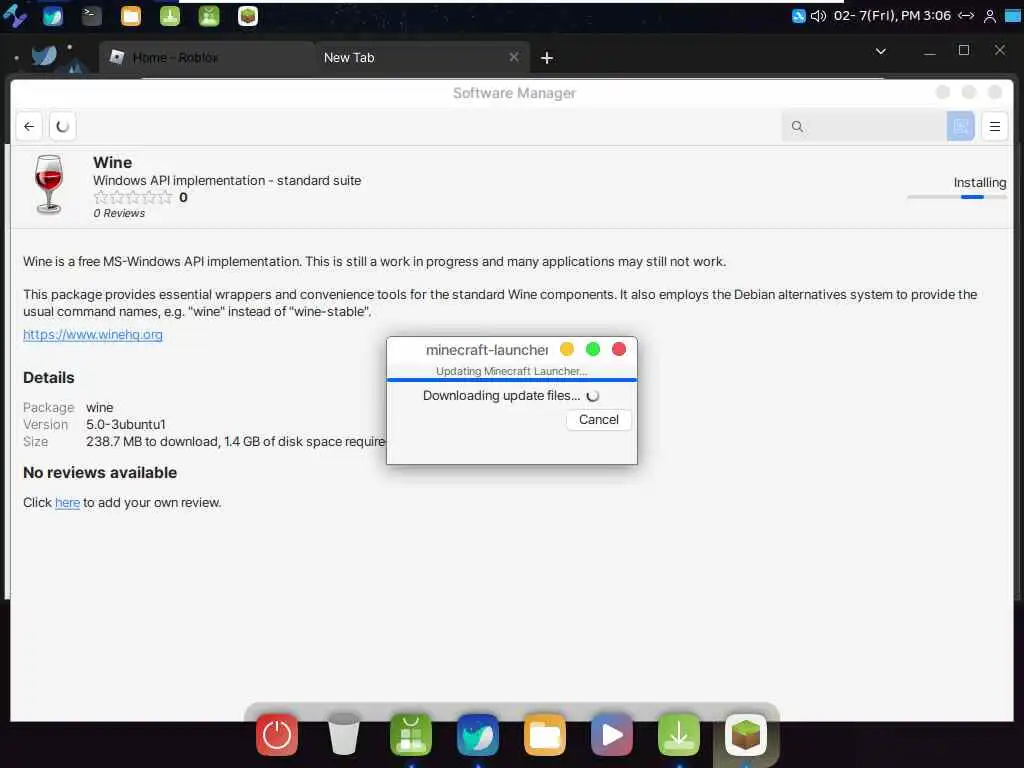Click the '0 Reviews' text under Wine

click(119, 214)
